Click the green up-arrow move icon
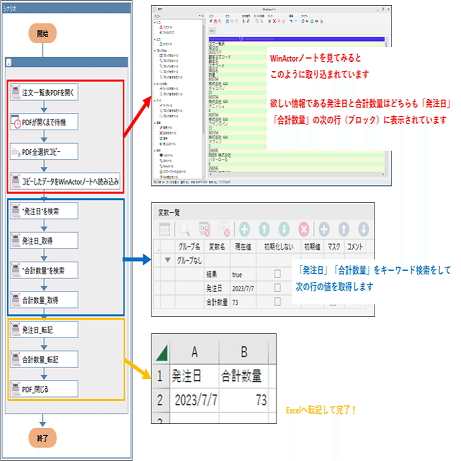Screen dimensions: 461x461 click(x=264, y=229)
